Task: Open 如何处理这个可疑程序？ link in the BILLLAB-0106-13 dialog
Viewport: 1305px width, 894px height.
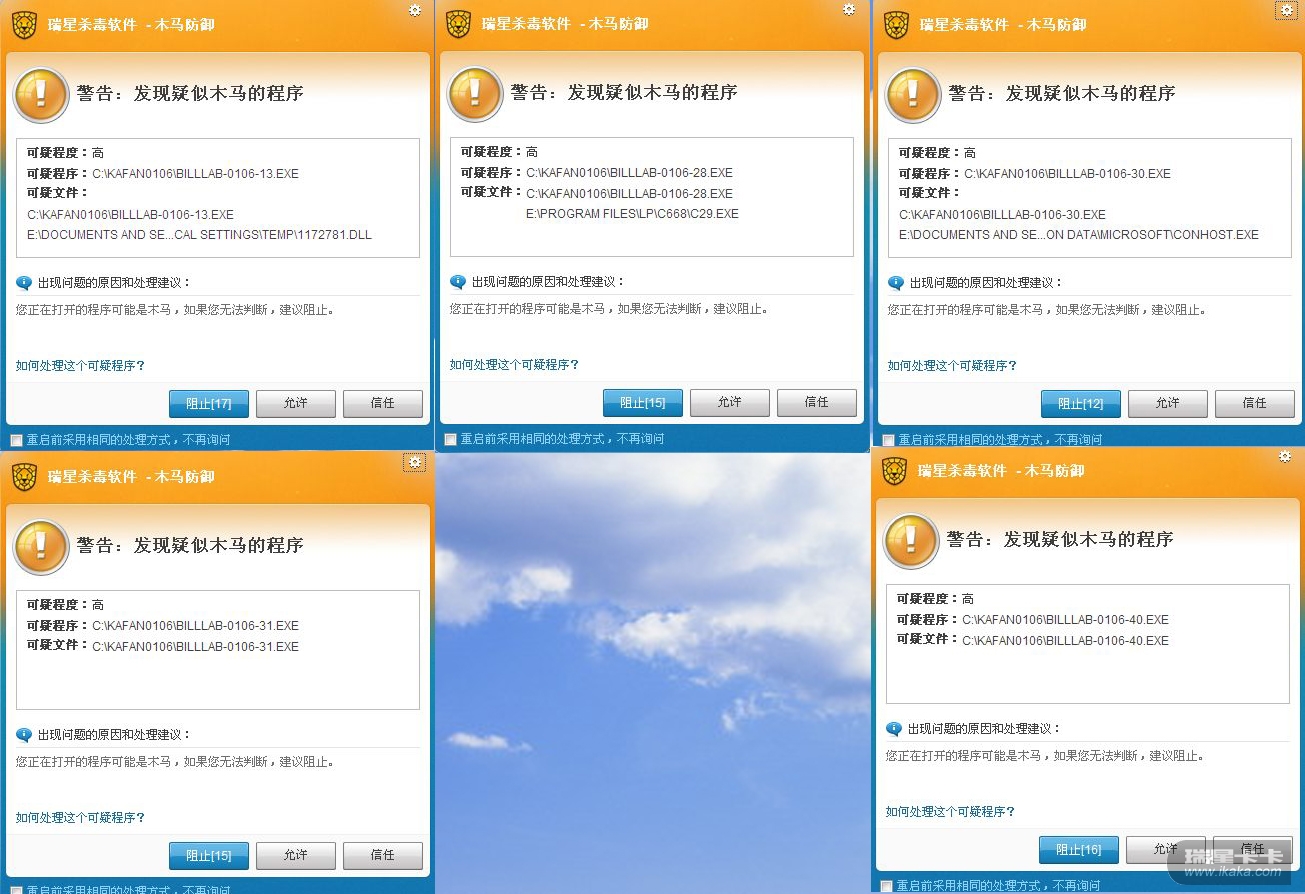Action: (81, 366)
